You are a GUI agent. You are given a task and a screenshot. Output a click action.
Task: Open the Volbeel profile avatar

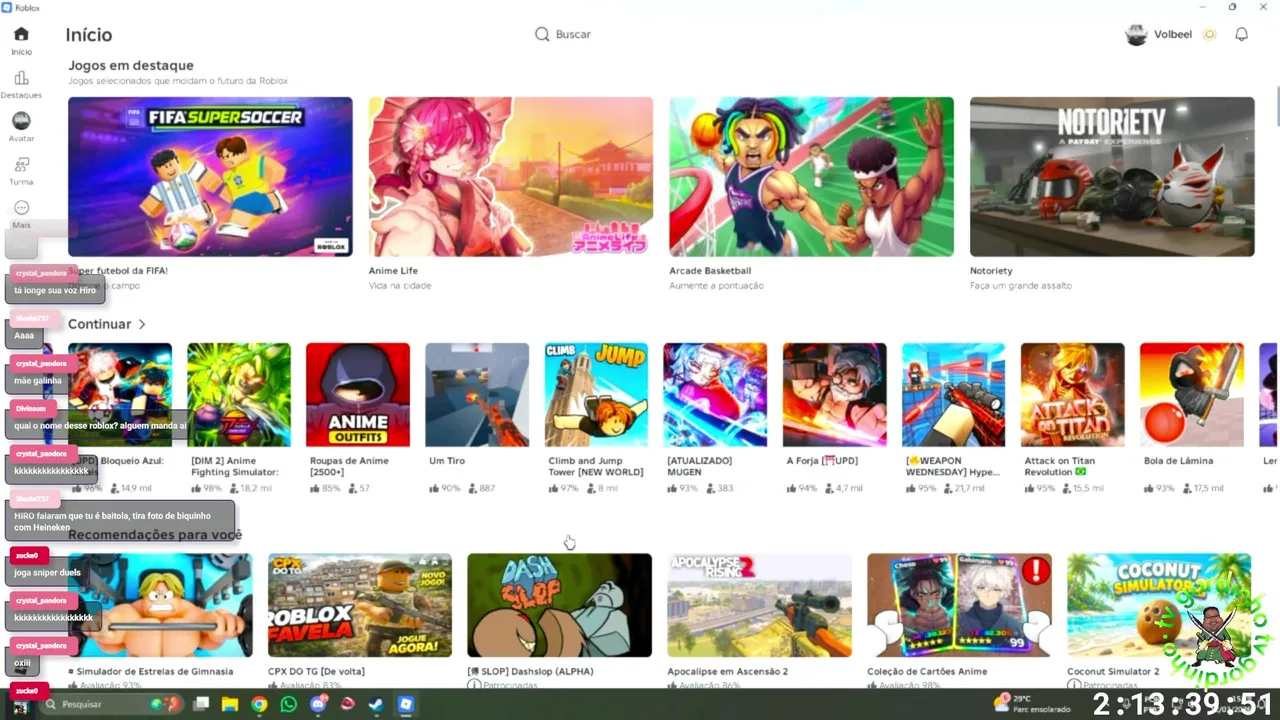pos(1136,34)
